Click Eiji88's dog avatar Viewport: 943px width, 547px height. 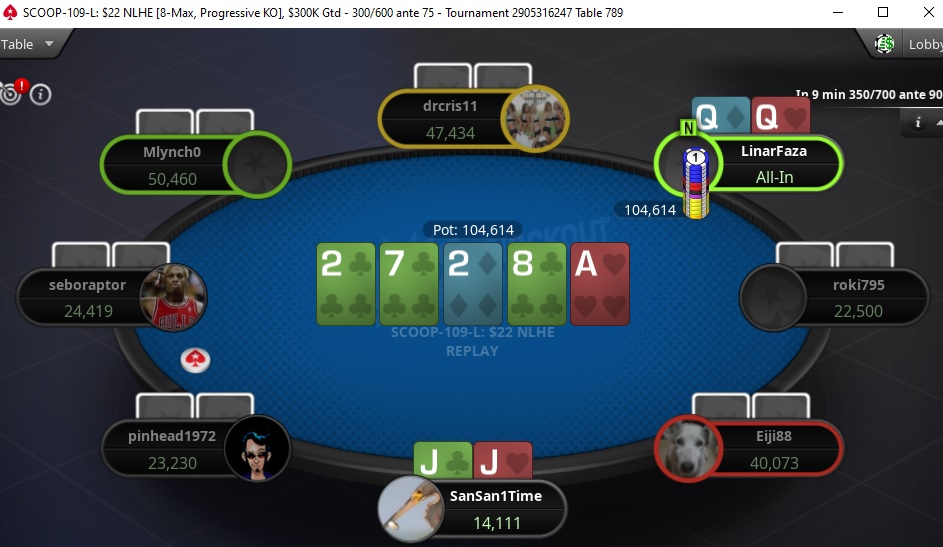click(689, 448)
